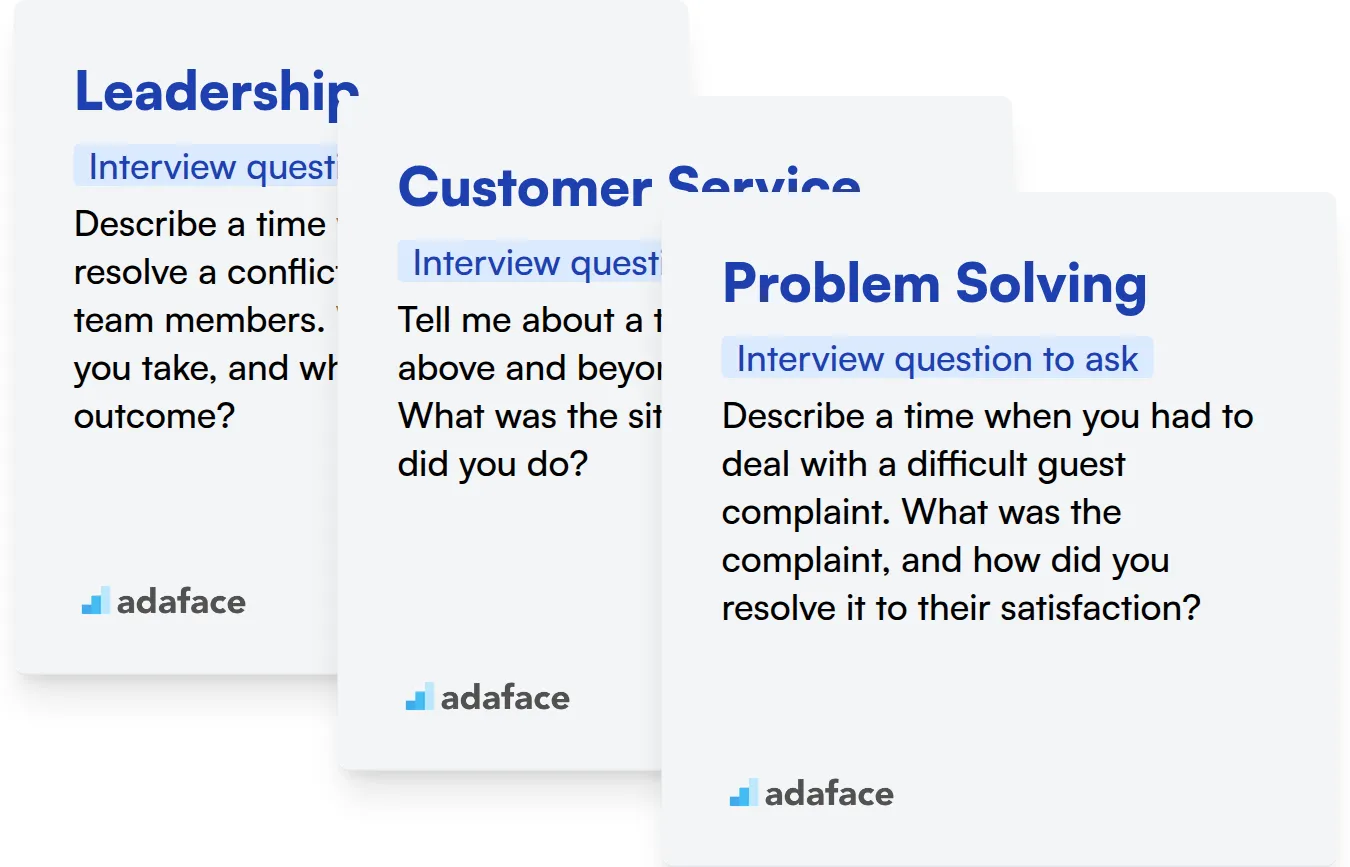This screenshot has width=1350, height=867.
Task: Select the Leadership card heading
Action: 215,91
